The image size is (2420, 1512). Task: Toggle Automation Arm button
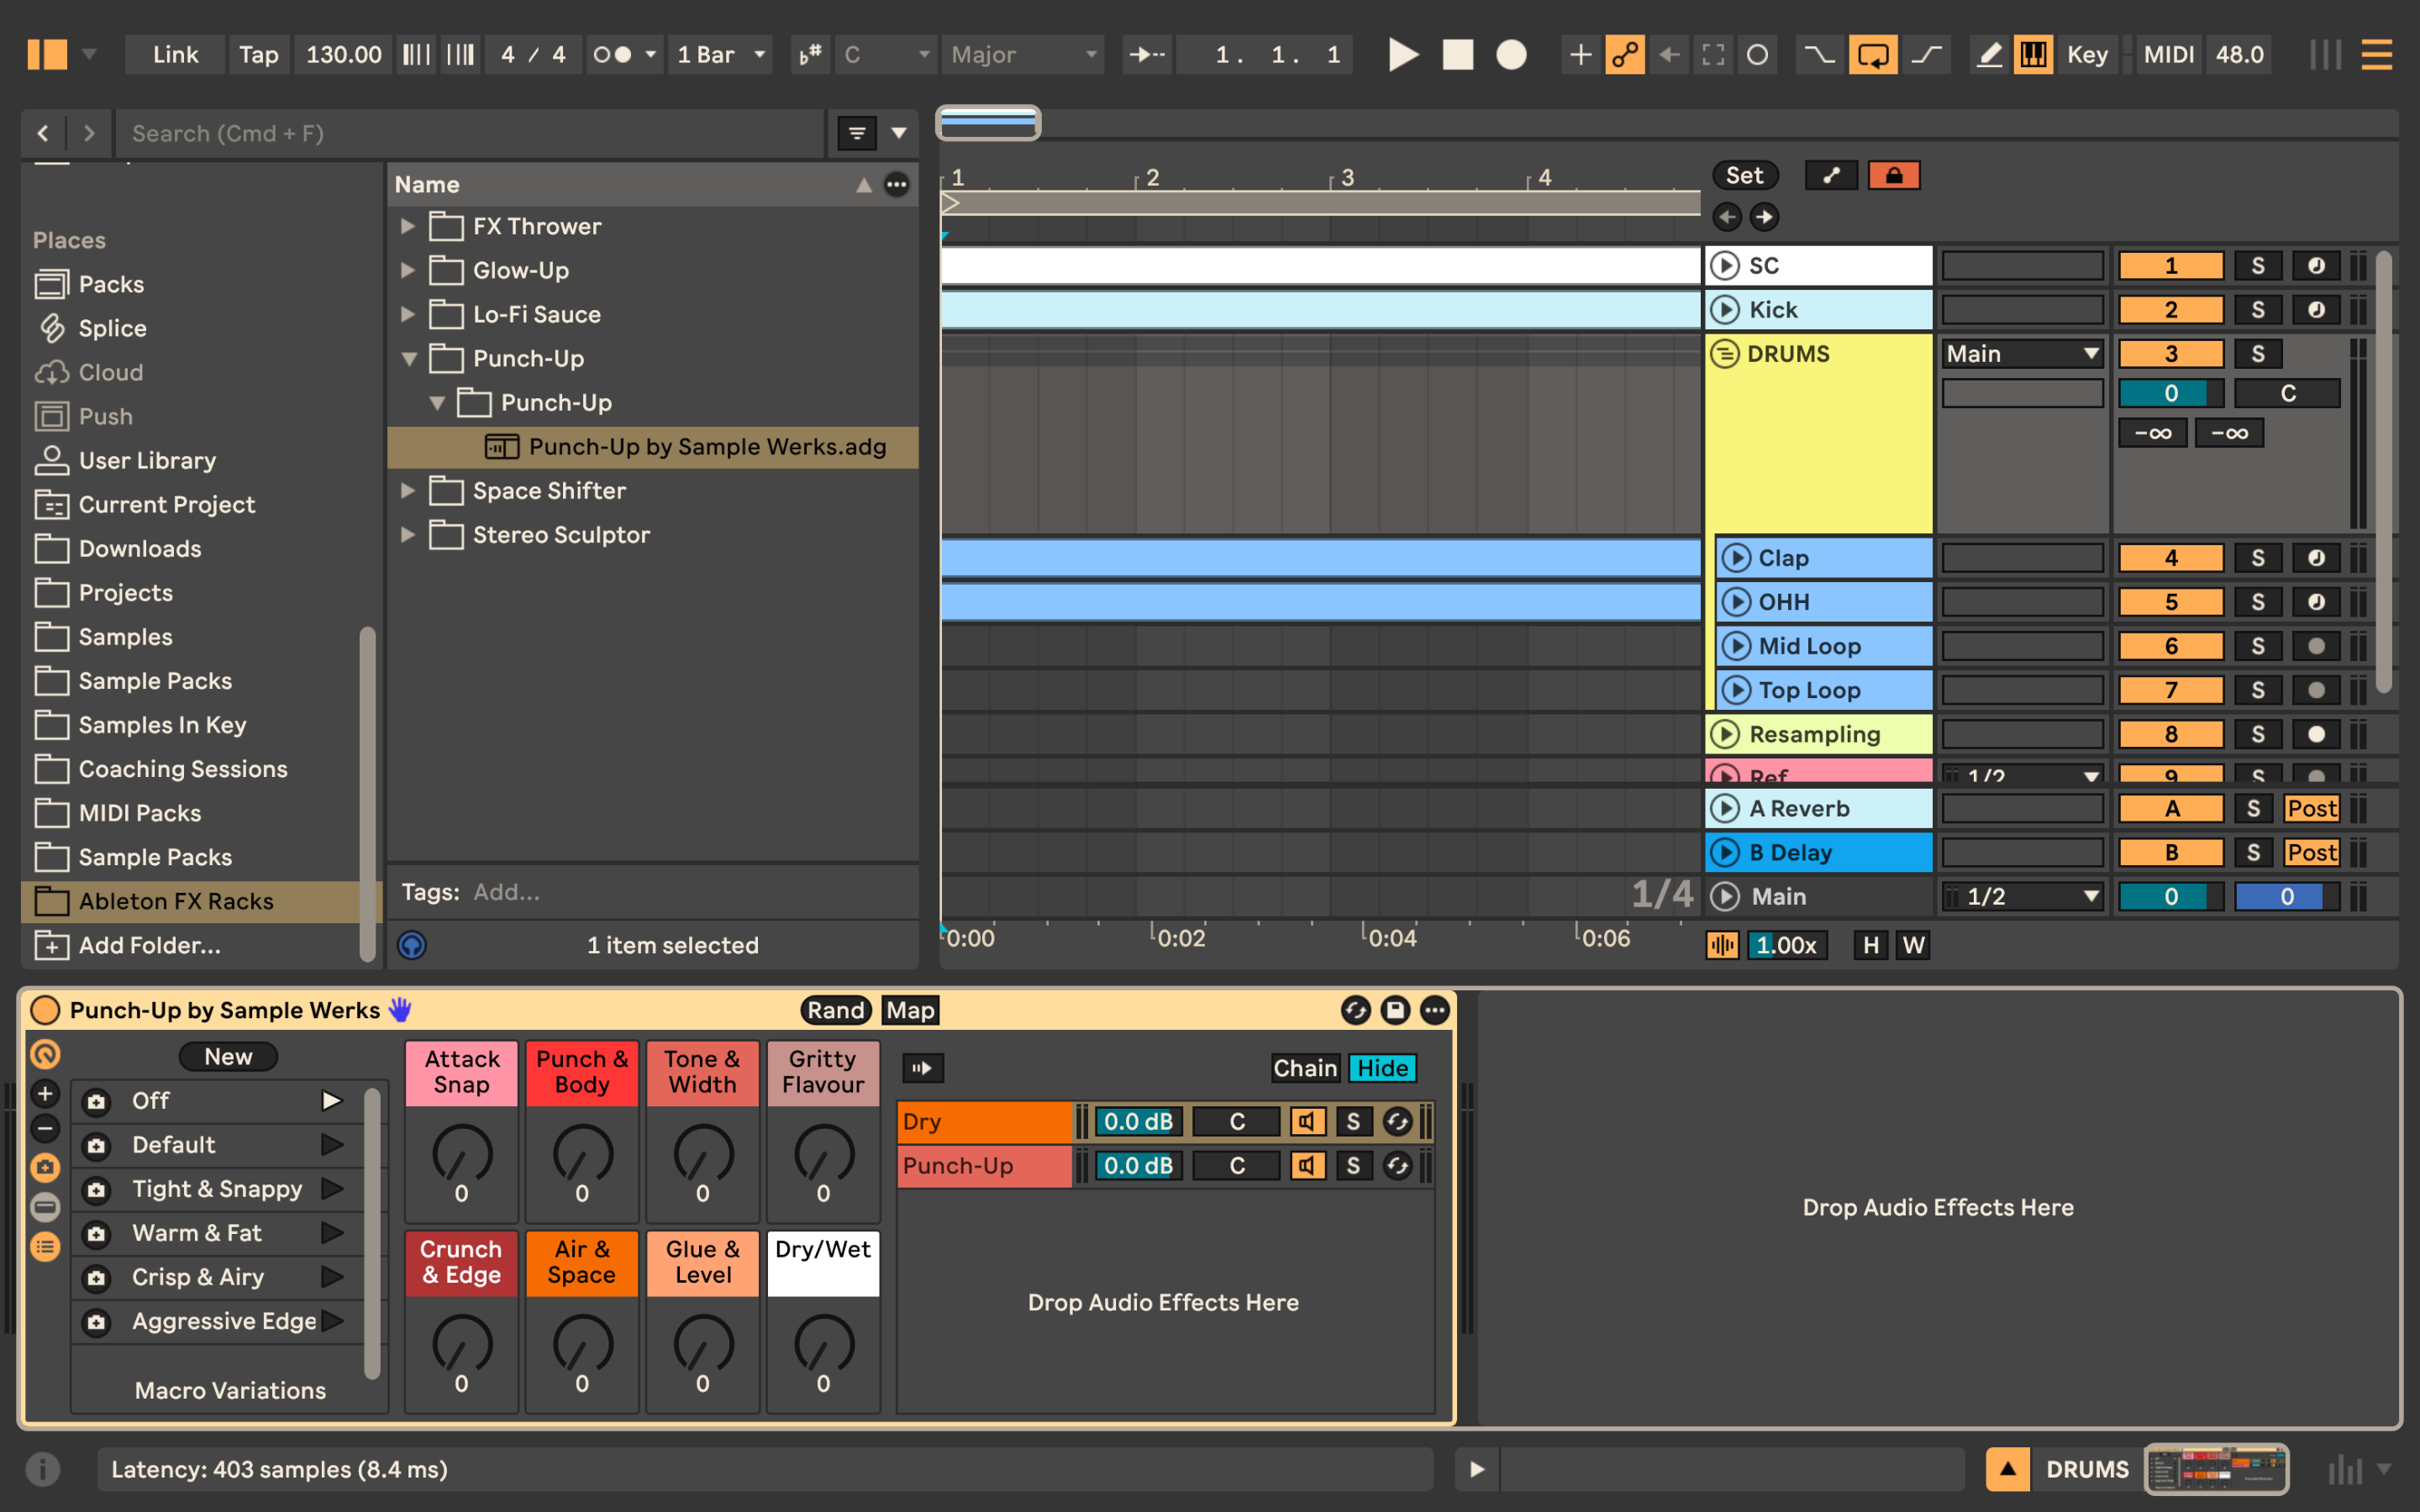1625,55
